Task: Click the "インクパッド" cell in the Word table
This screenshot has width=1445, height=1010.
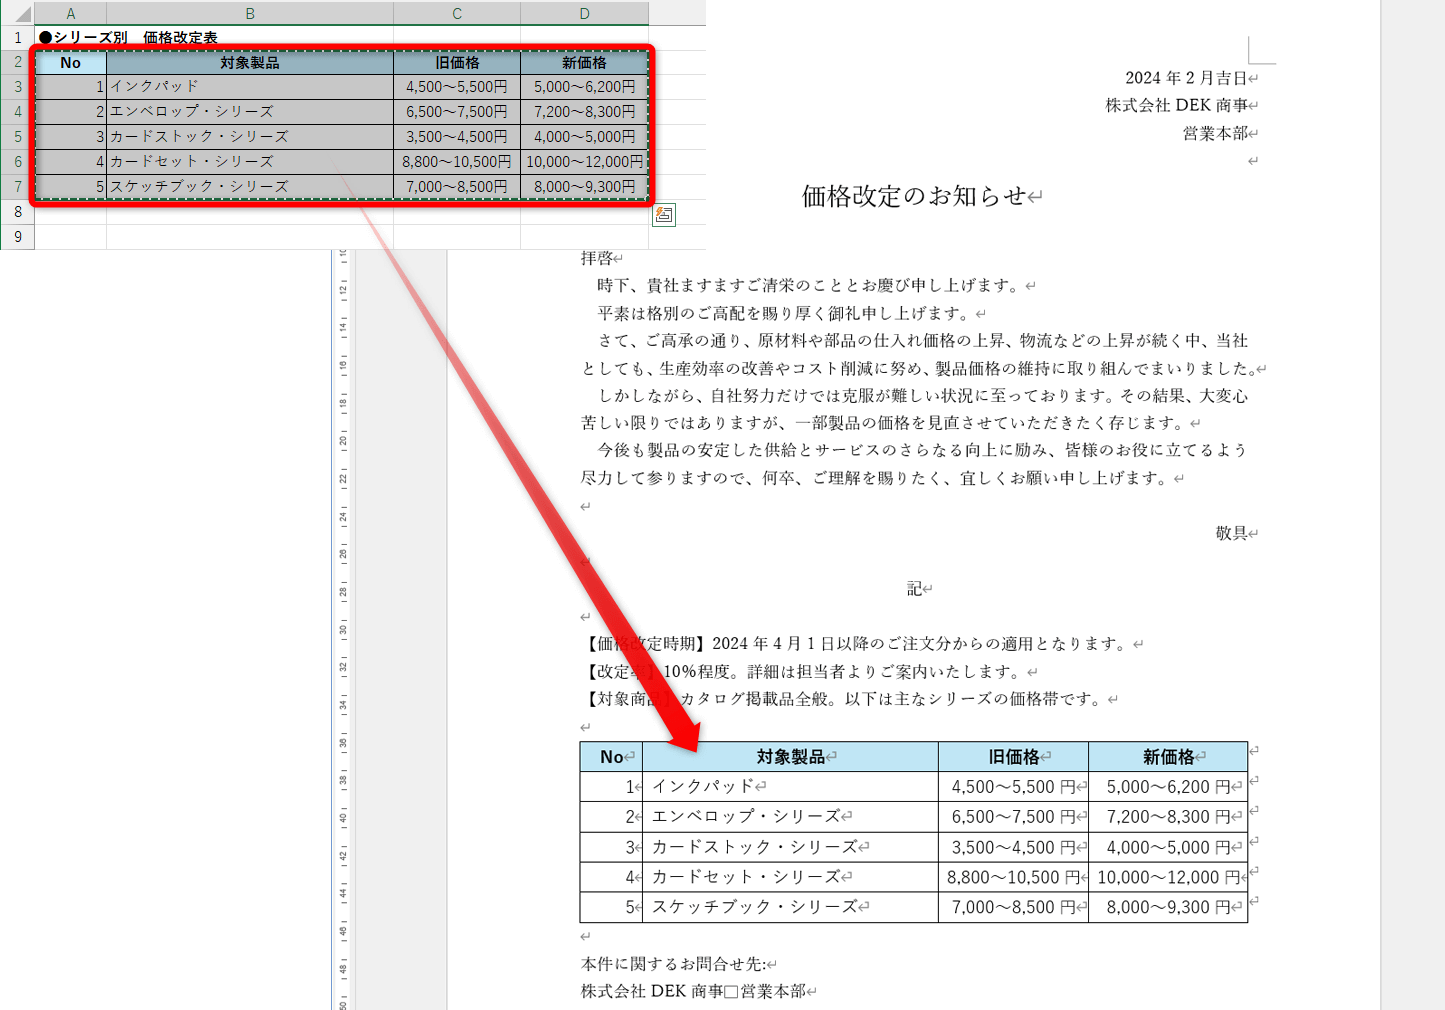Action: click(x=790, y=787)
